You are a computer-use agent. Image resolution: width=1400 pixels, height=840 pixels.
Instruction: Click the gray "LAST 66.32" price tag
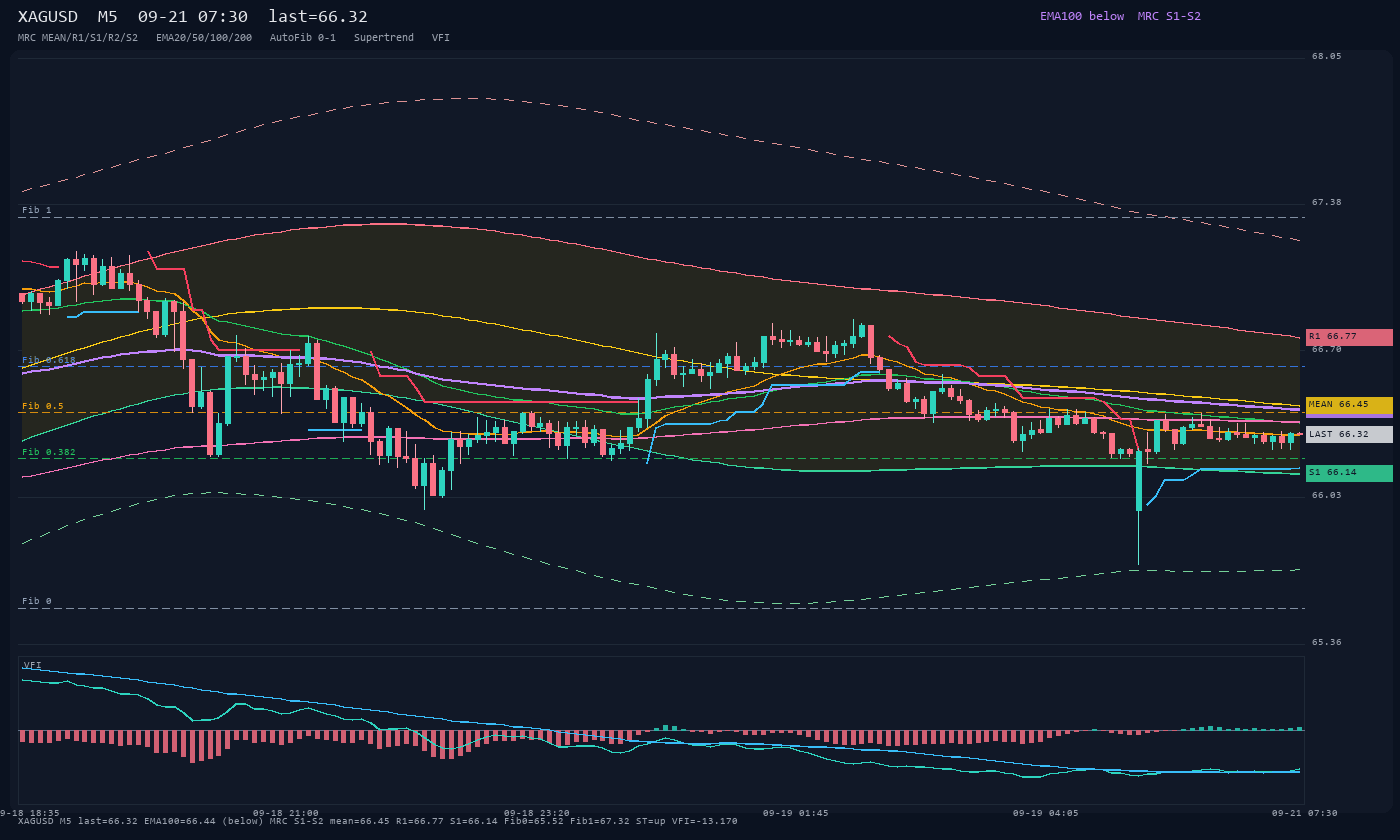pyautogui.click(x=1349, y=434)
